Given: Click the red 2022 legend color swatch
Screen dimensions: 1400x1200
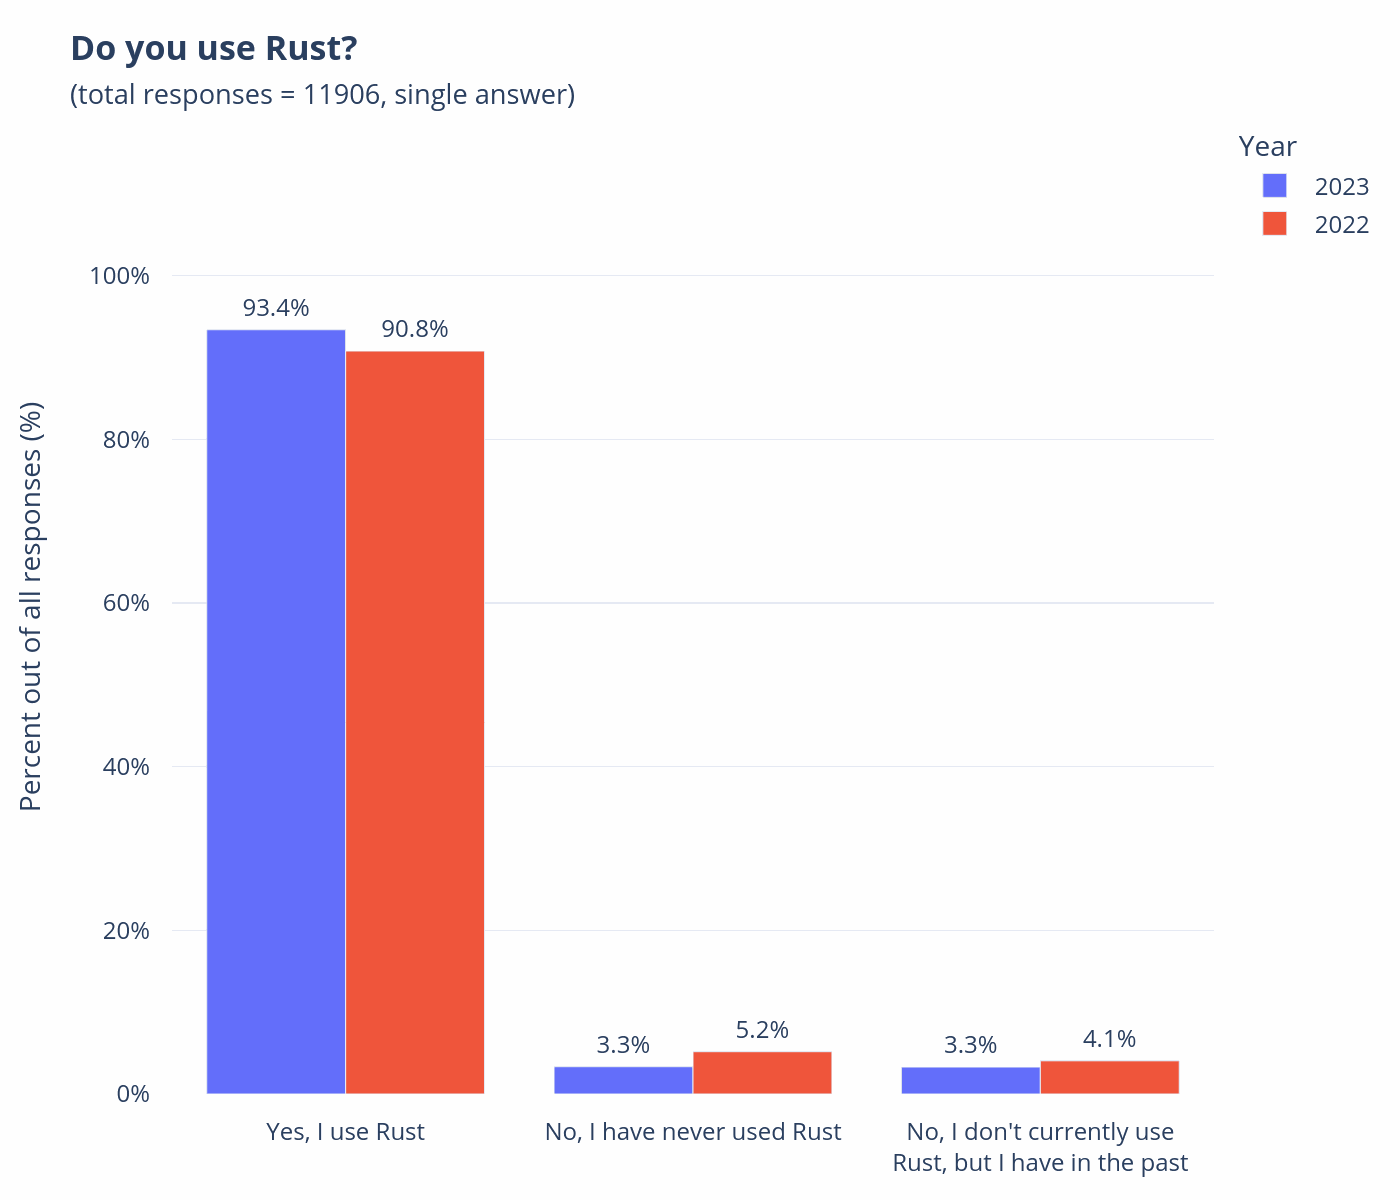Looking at the screenshot, I should coord(1274,224).
